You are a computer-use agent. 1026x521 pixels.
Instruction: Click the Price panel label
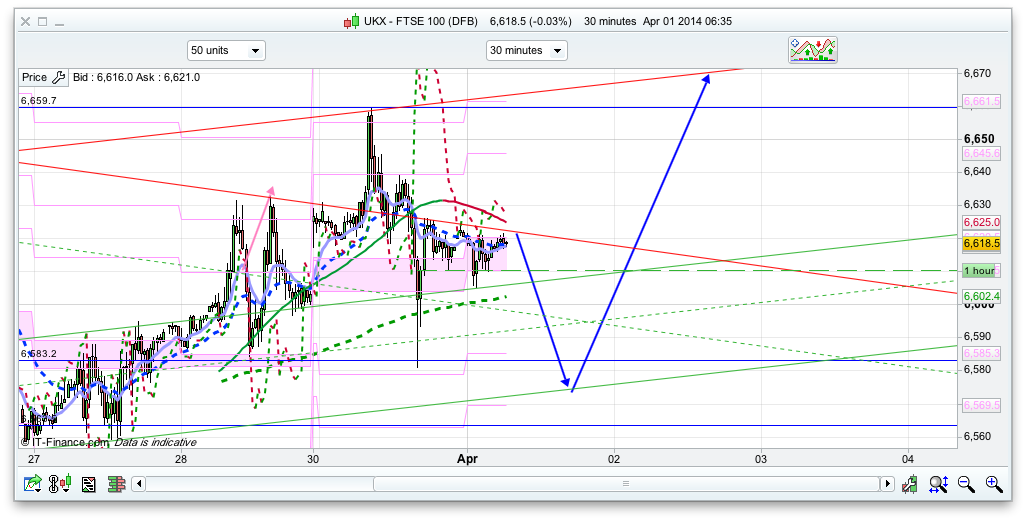(34, 77)
